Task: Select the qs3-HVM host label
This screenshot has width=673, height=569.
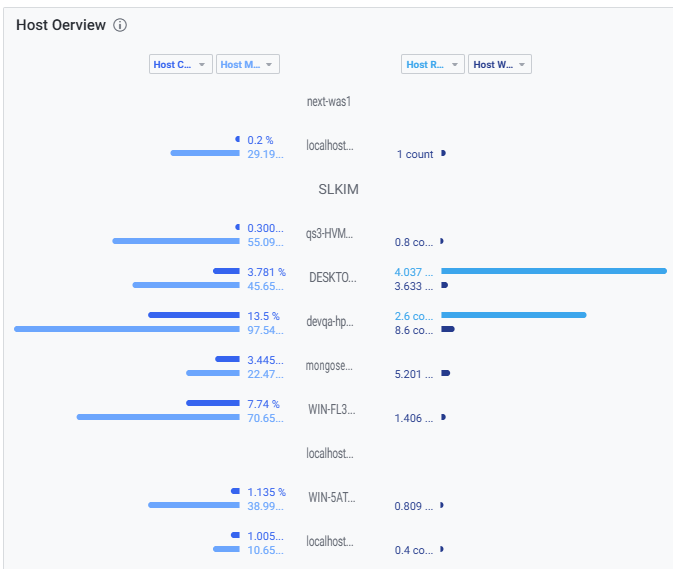Action: coord(329,233)
